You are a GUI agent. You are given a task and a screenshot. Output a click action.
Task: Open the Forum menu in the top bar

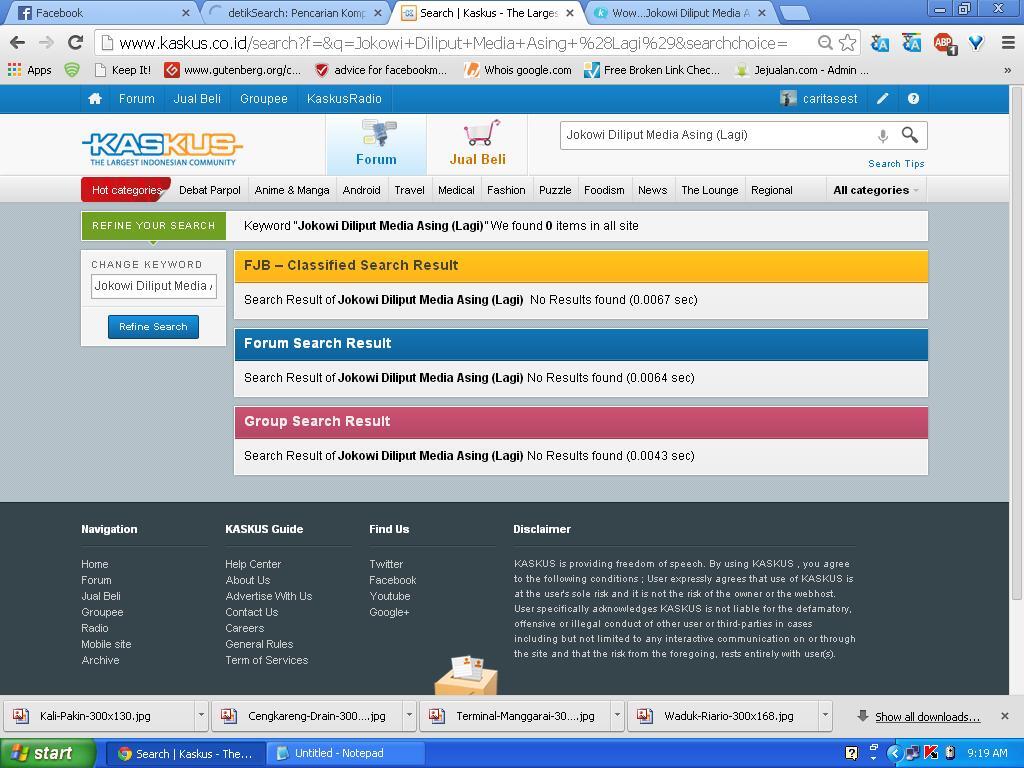tap(136, 99)
